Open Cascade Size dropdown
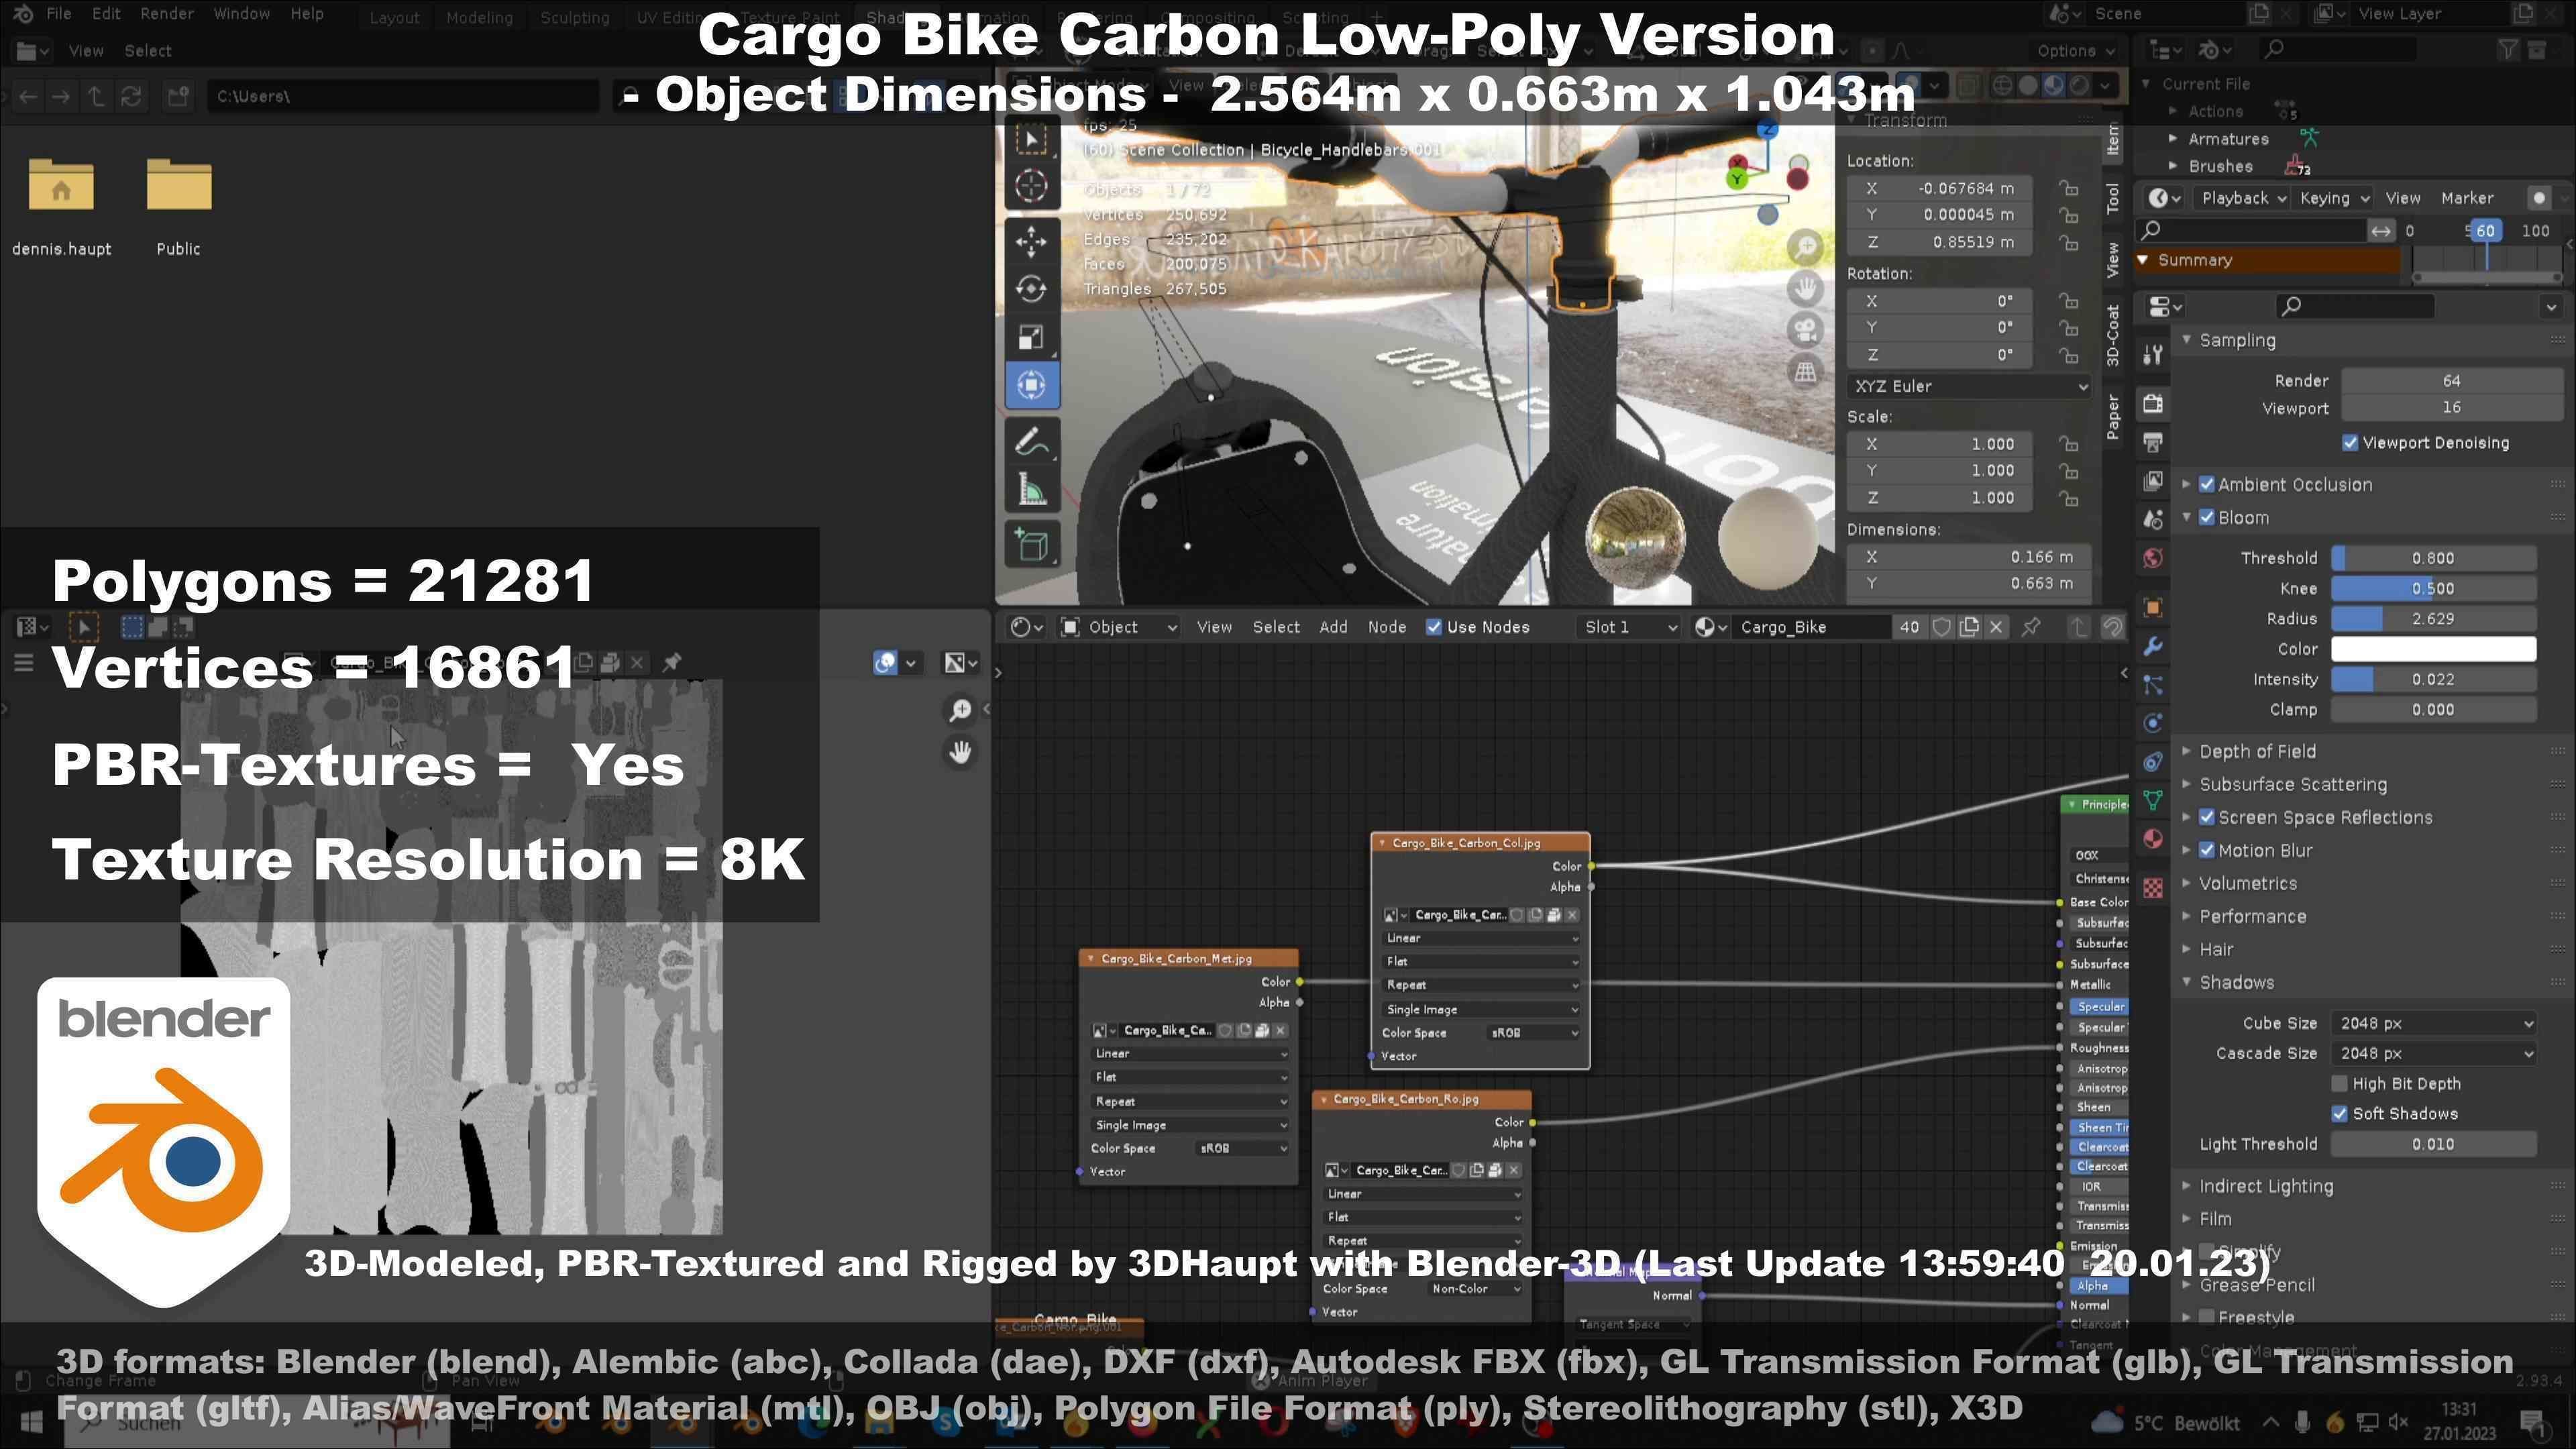This screenshot has height=1449, width=2576. click(2433, 1054)
